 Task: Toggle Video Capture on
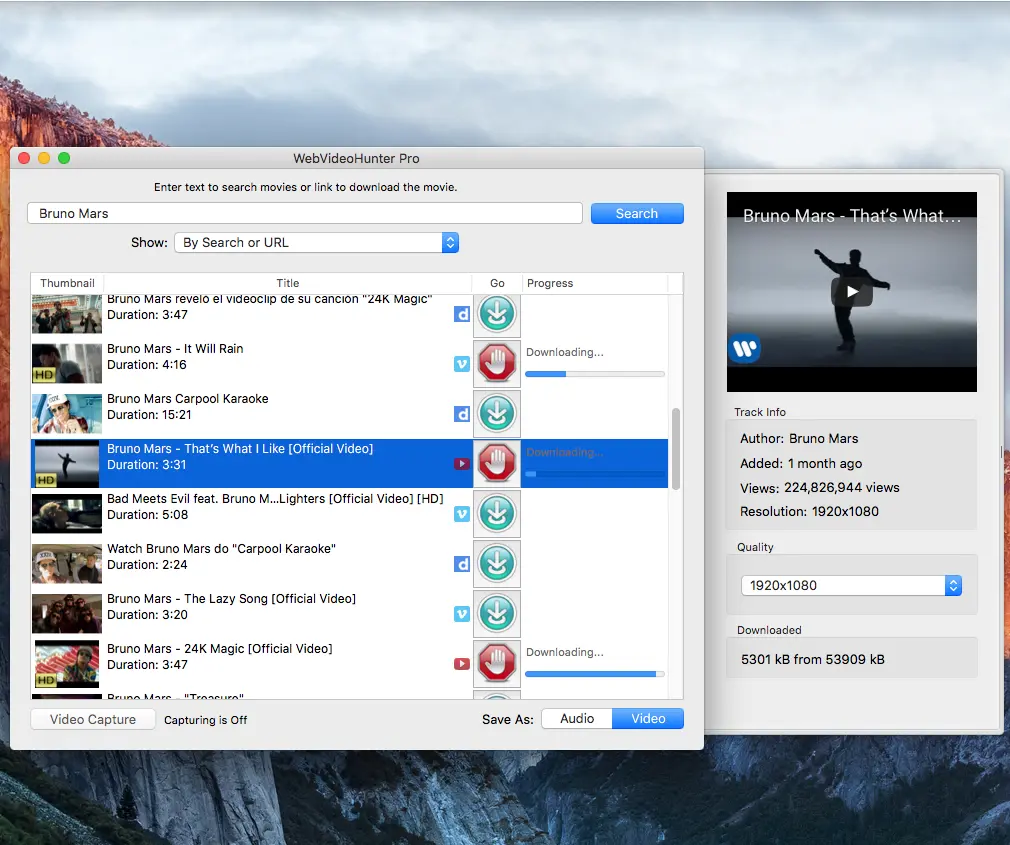click(93, 719)
